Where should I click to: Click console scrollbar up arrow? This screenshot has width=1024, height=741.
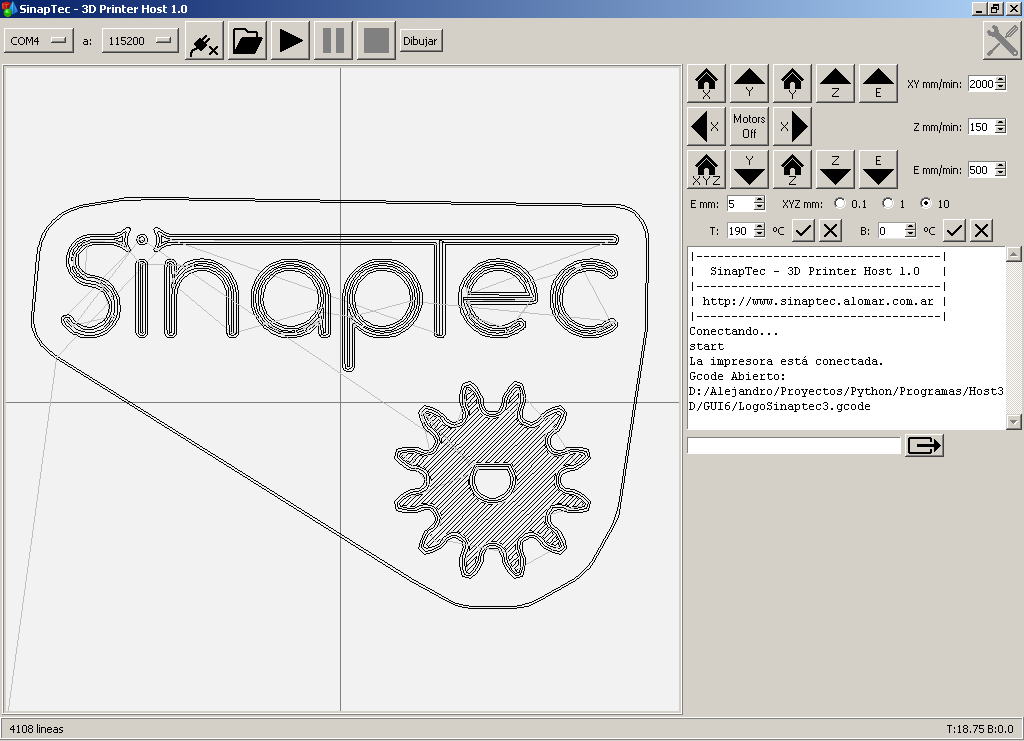click(1014, 254)
